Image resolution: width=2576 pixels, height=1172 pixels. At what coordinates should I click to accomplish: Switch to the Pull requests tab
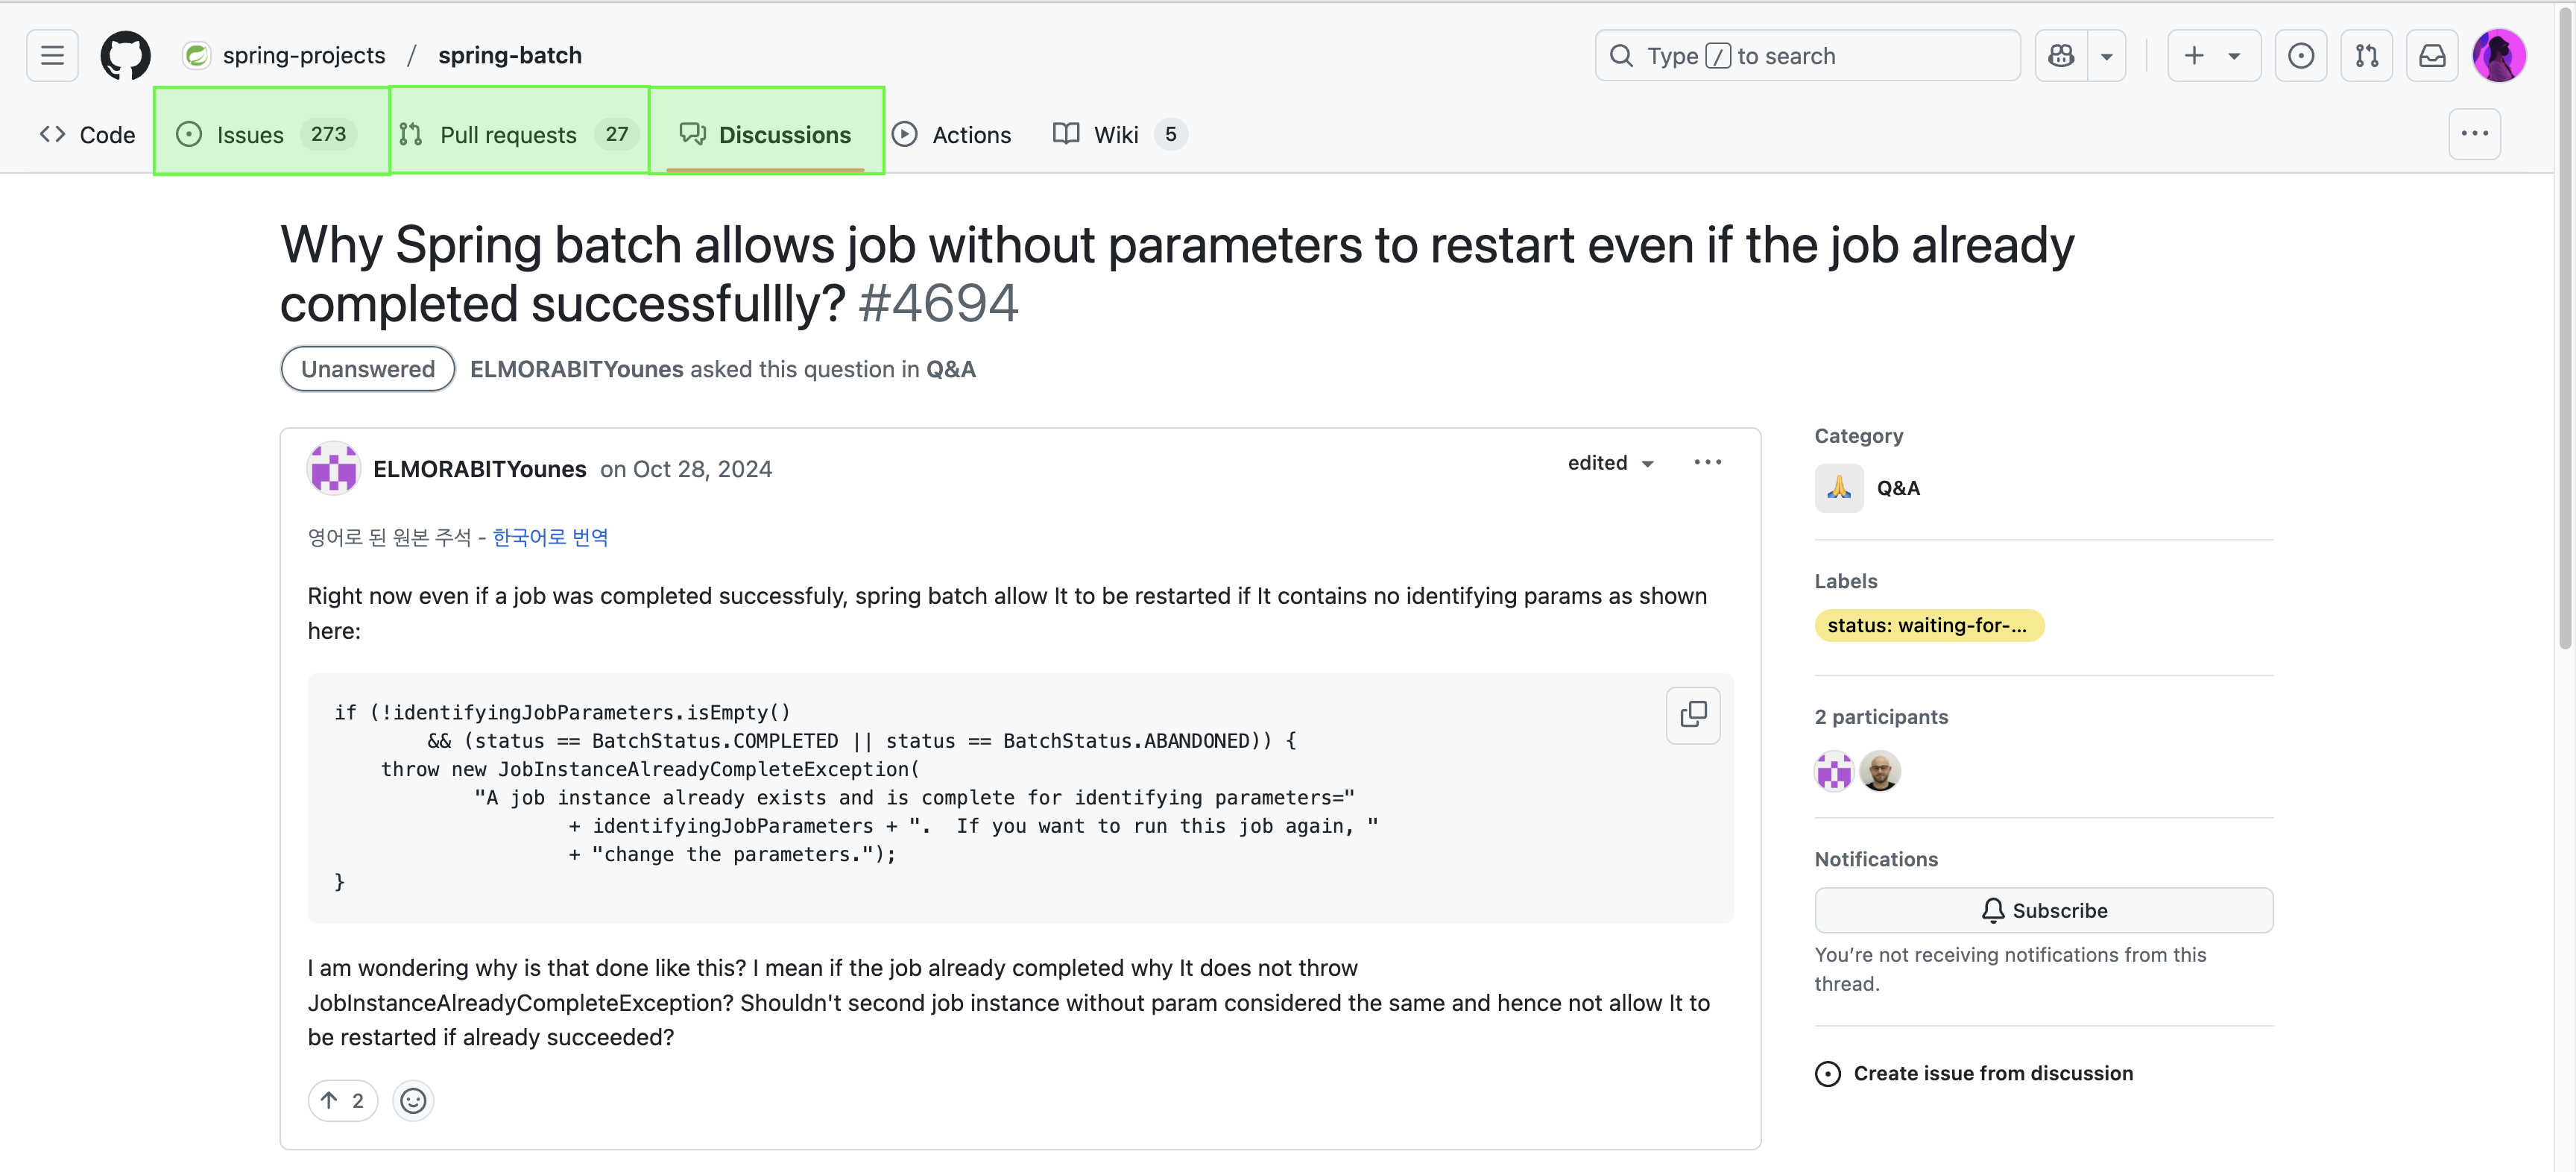[518, 134]
